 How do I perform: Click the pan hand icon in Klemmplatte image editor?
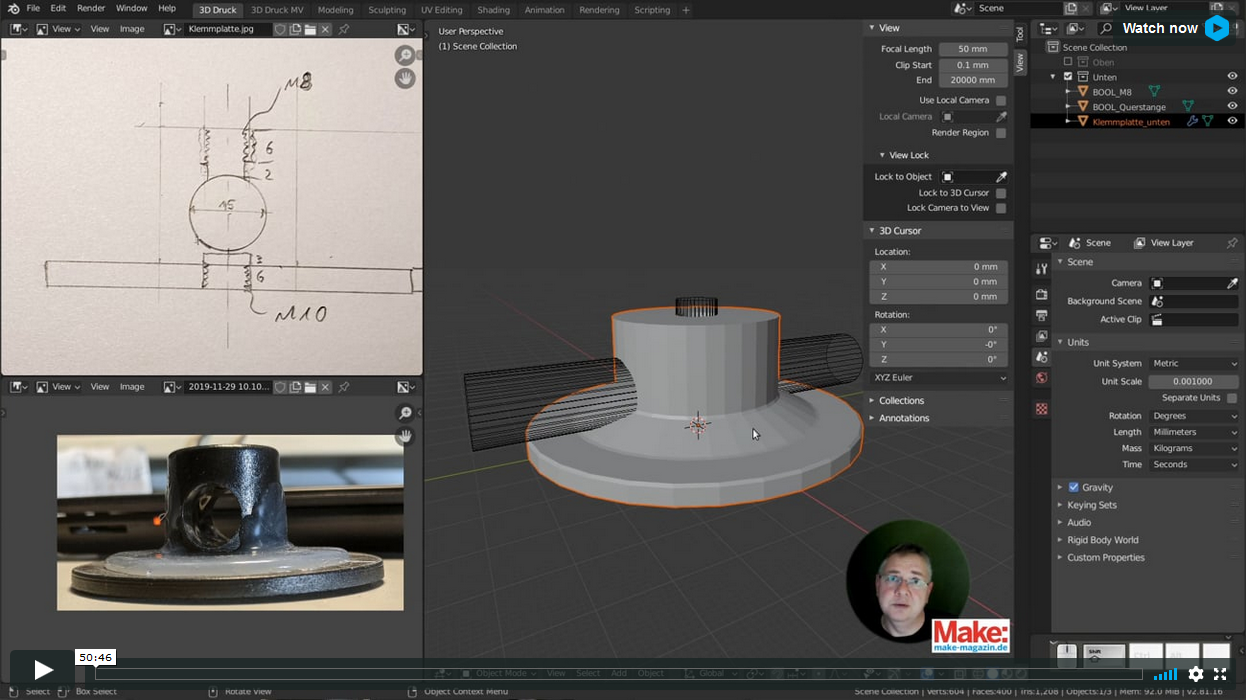tap(405, 78)
